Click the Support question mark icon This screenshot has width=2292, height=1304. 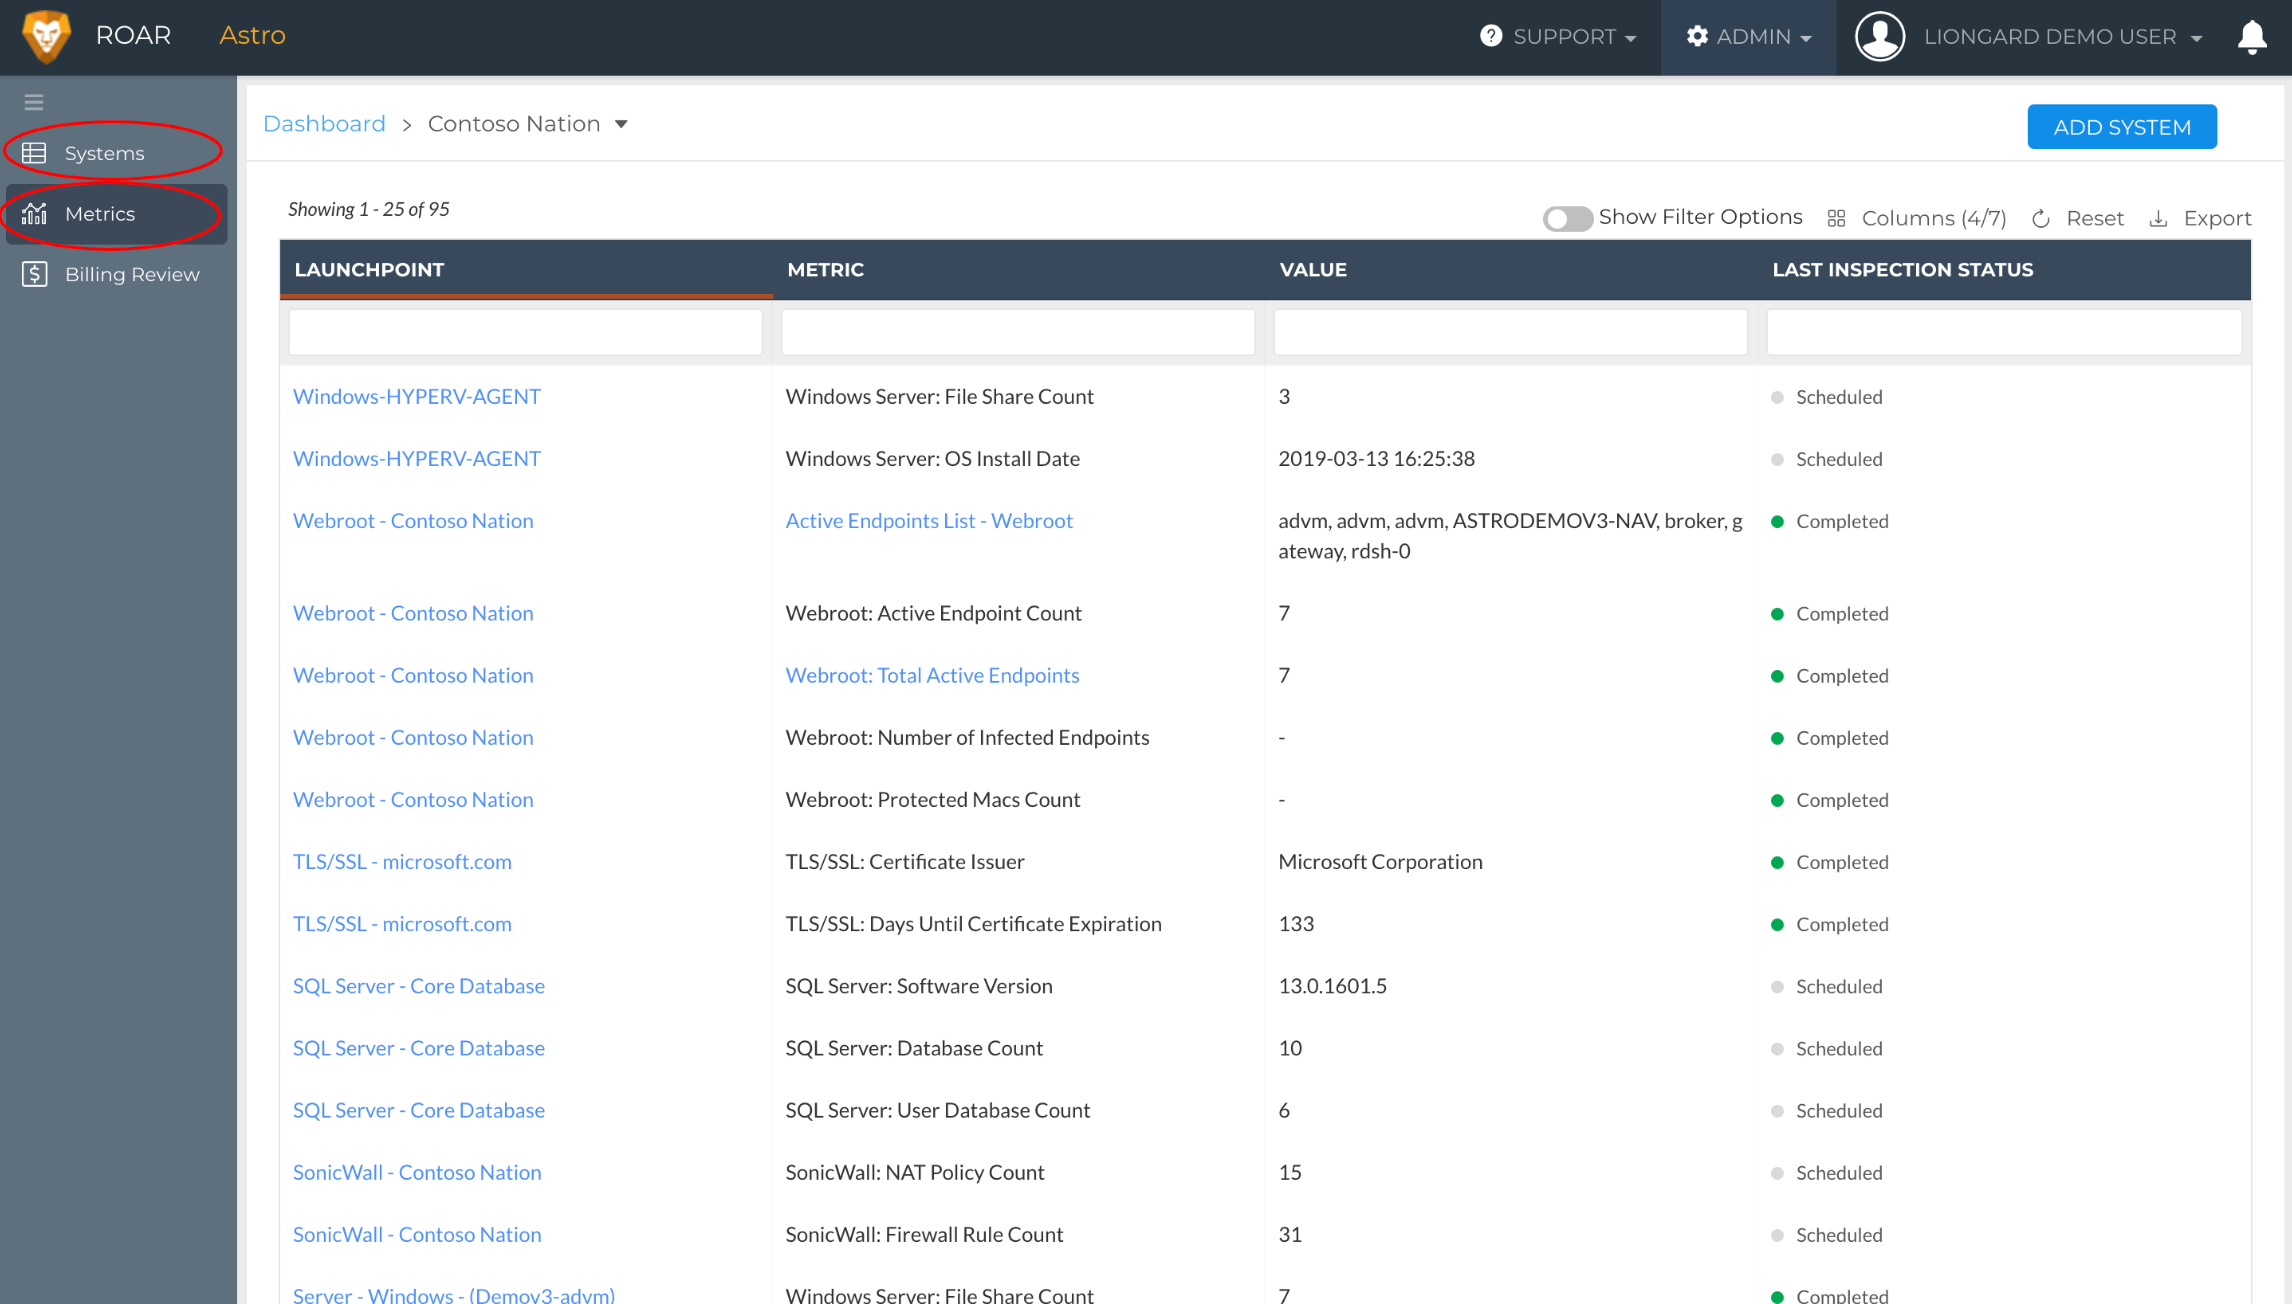coord(1491,36)
